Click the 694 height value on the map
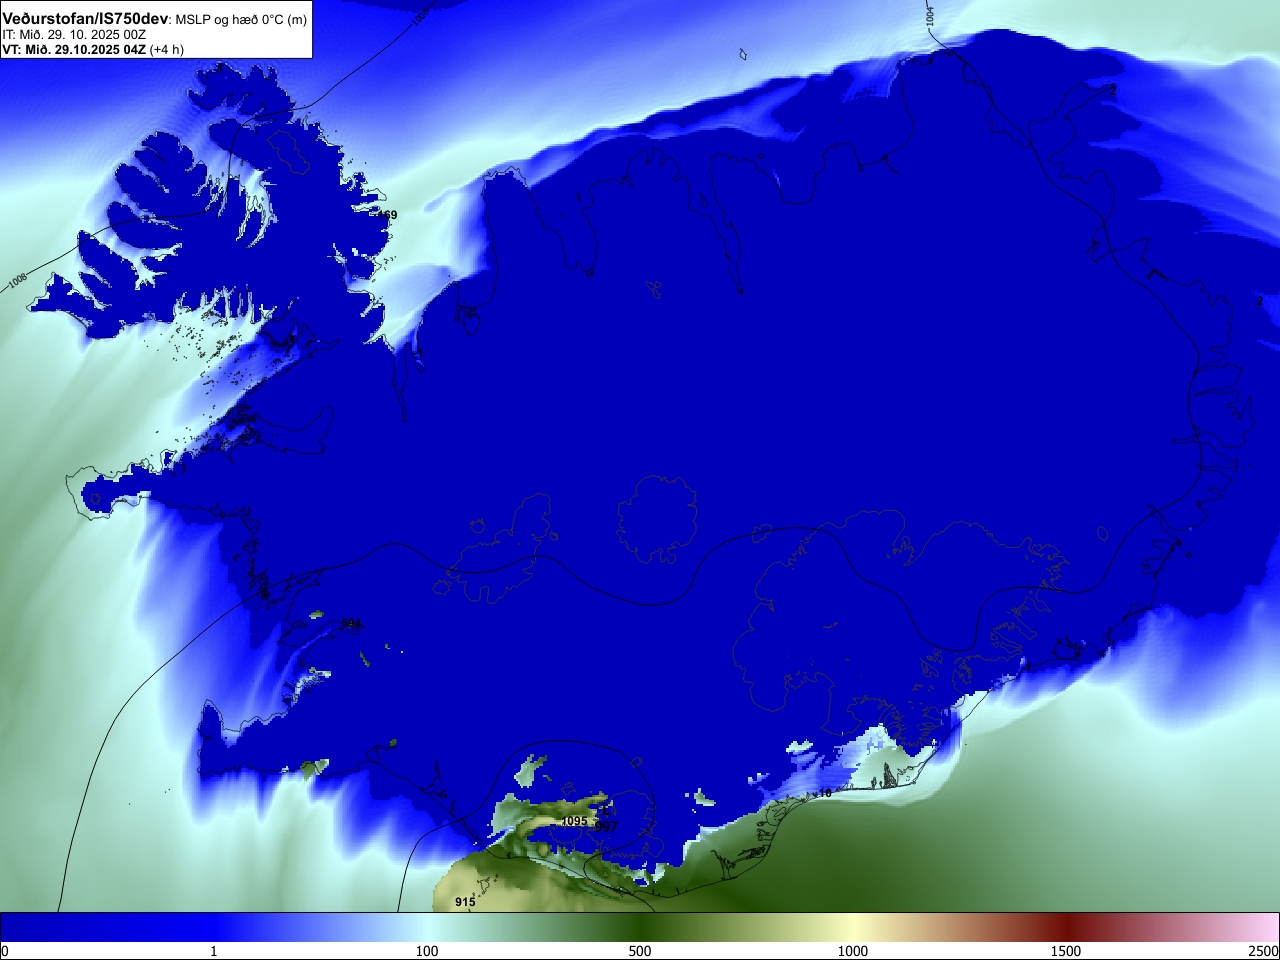This screenshot has height=960, width=1280. pos(351,623)
